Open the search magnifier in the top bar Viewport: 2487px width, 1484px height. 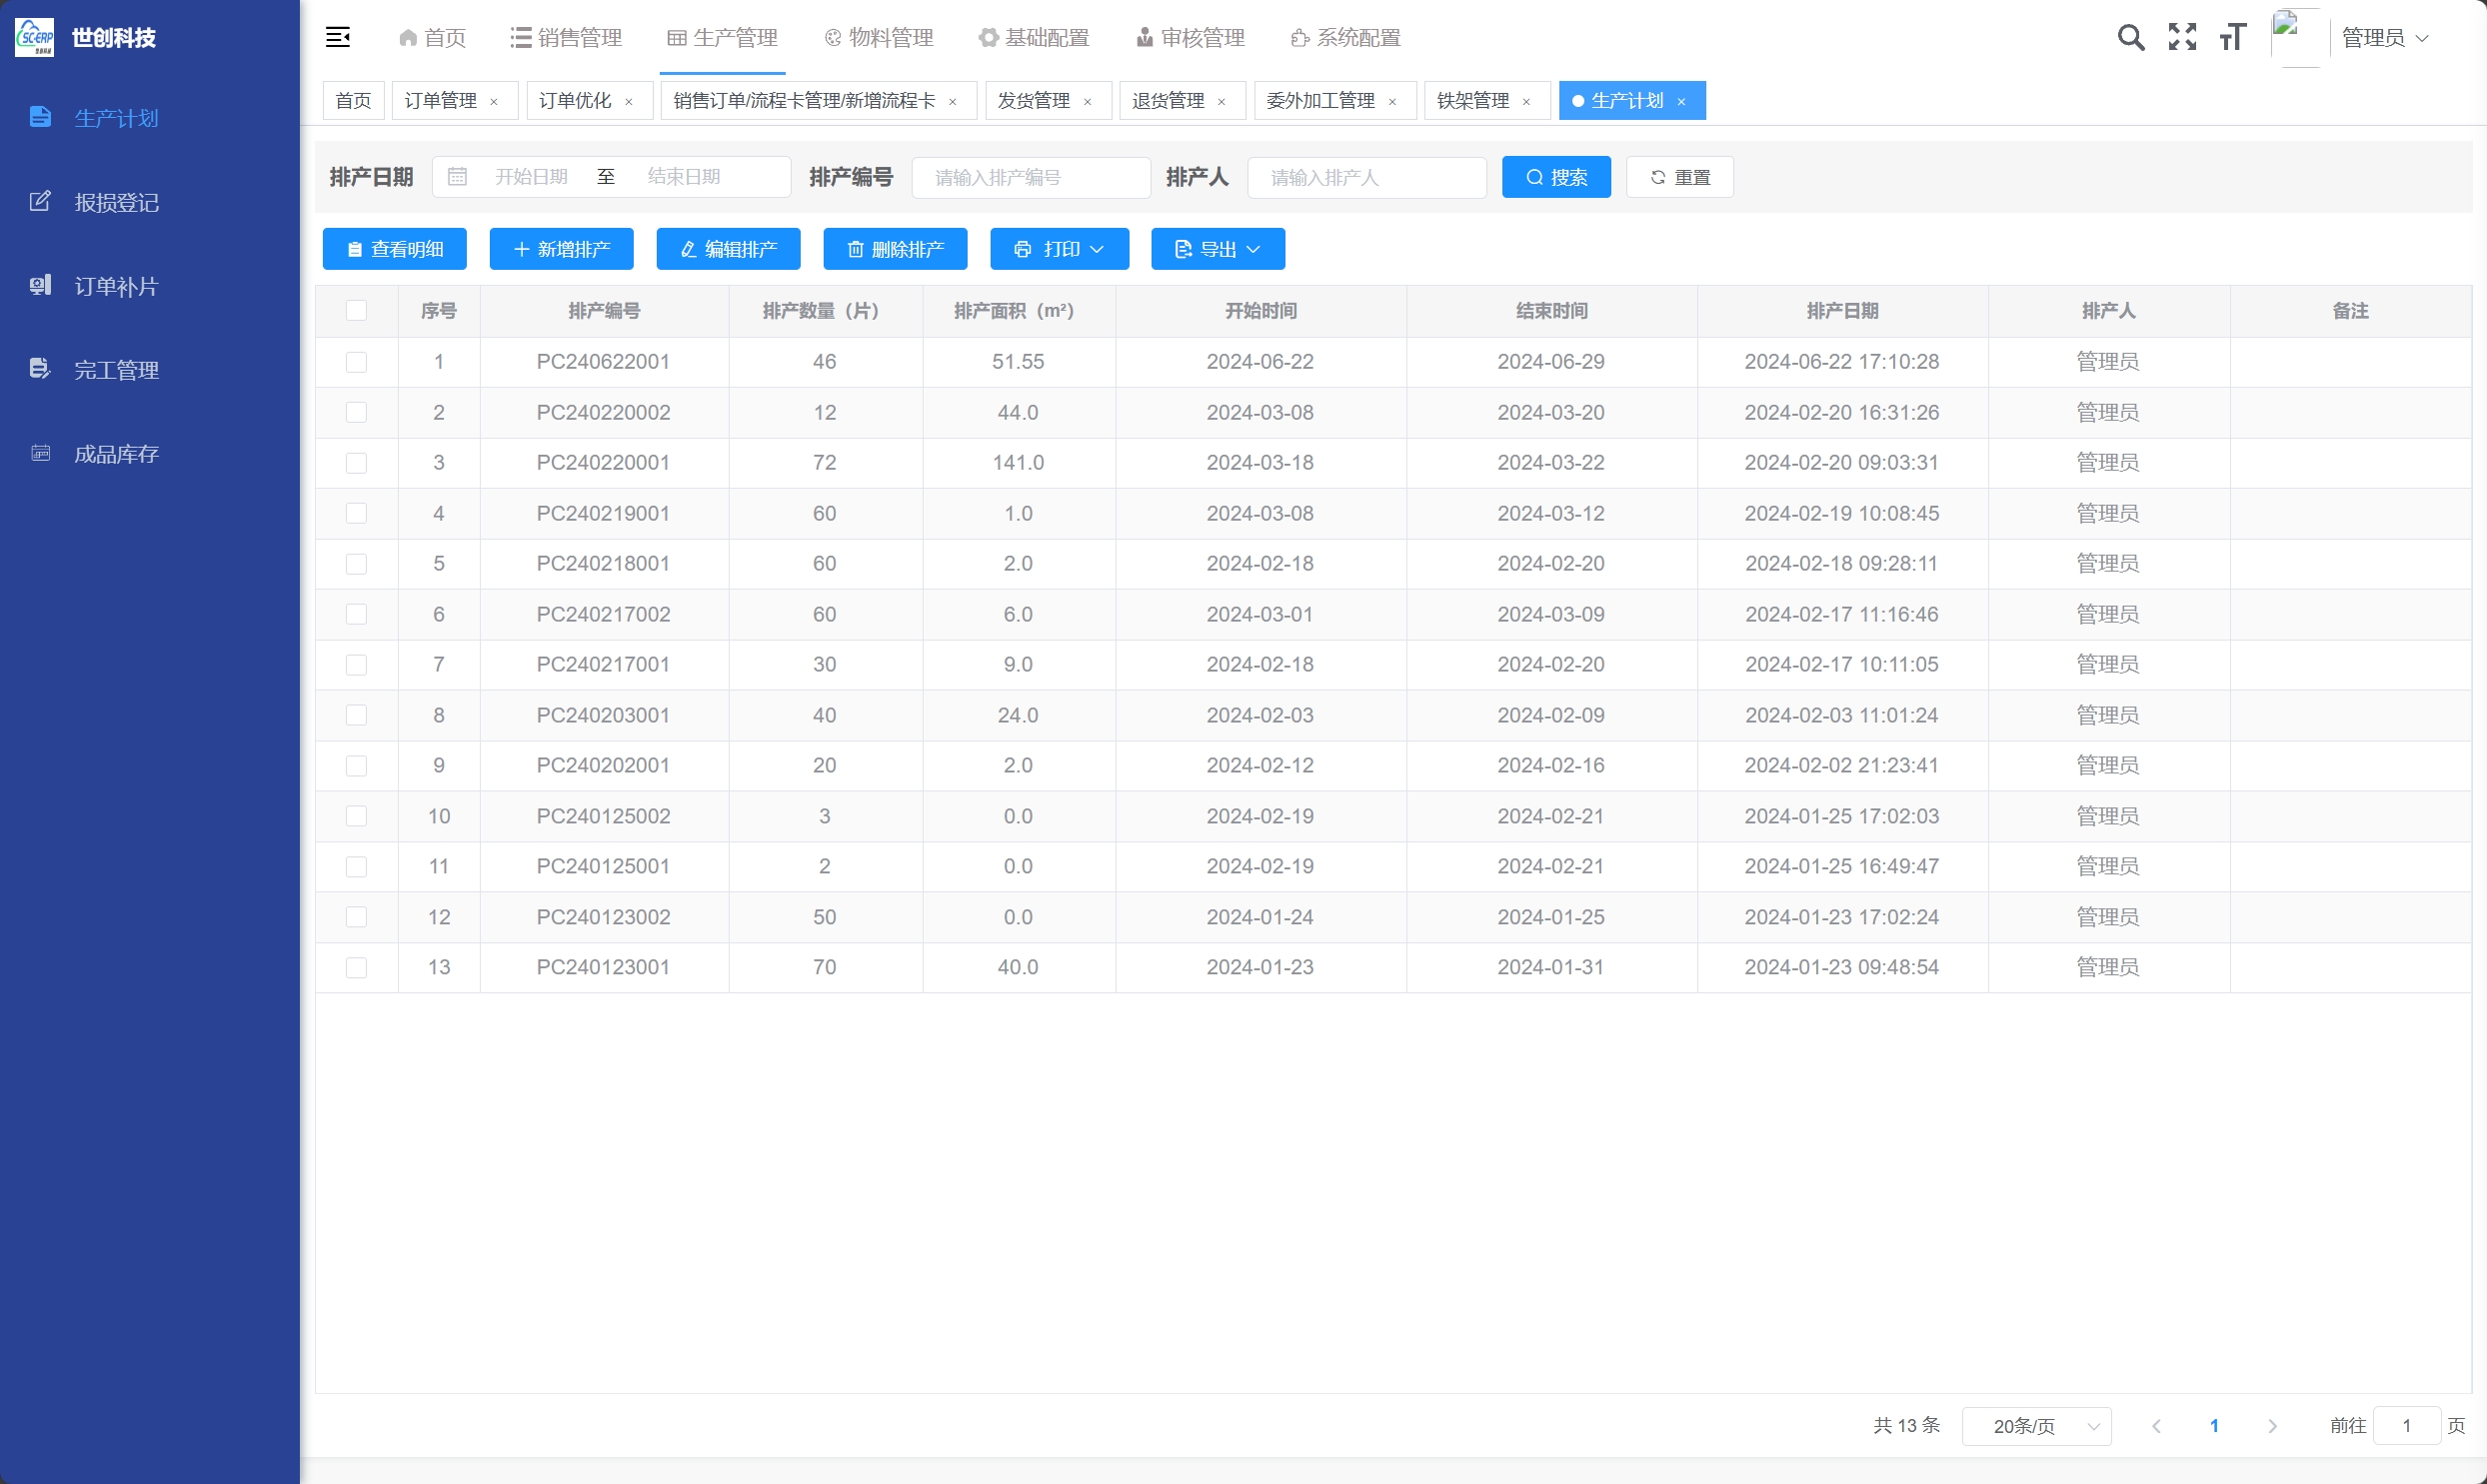(x=2130, y=37)
